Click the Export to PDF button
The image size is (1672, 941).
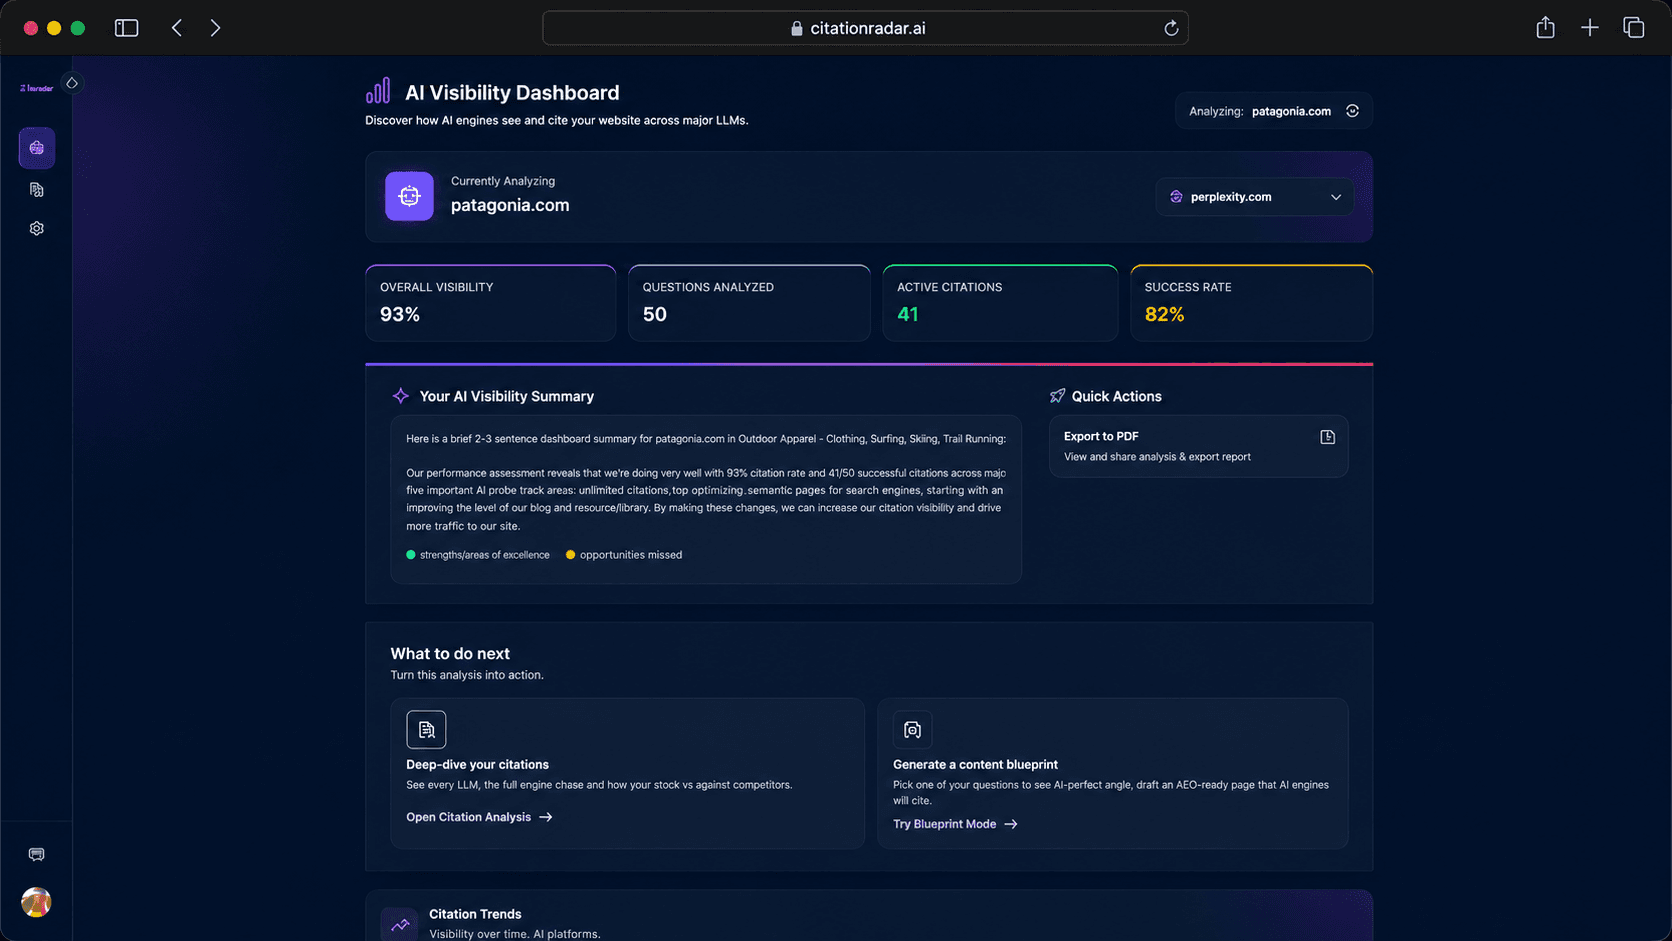pyautogui.click(x=1198, y=446)
